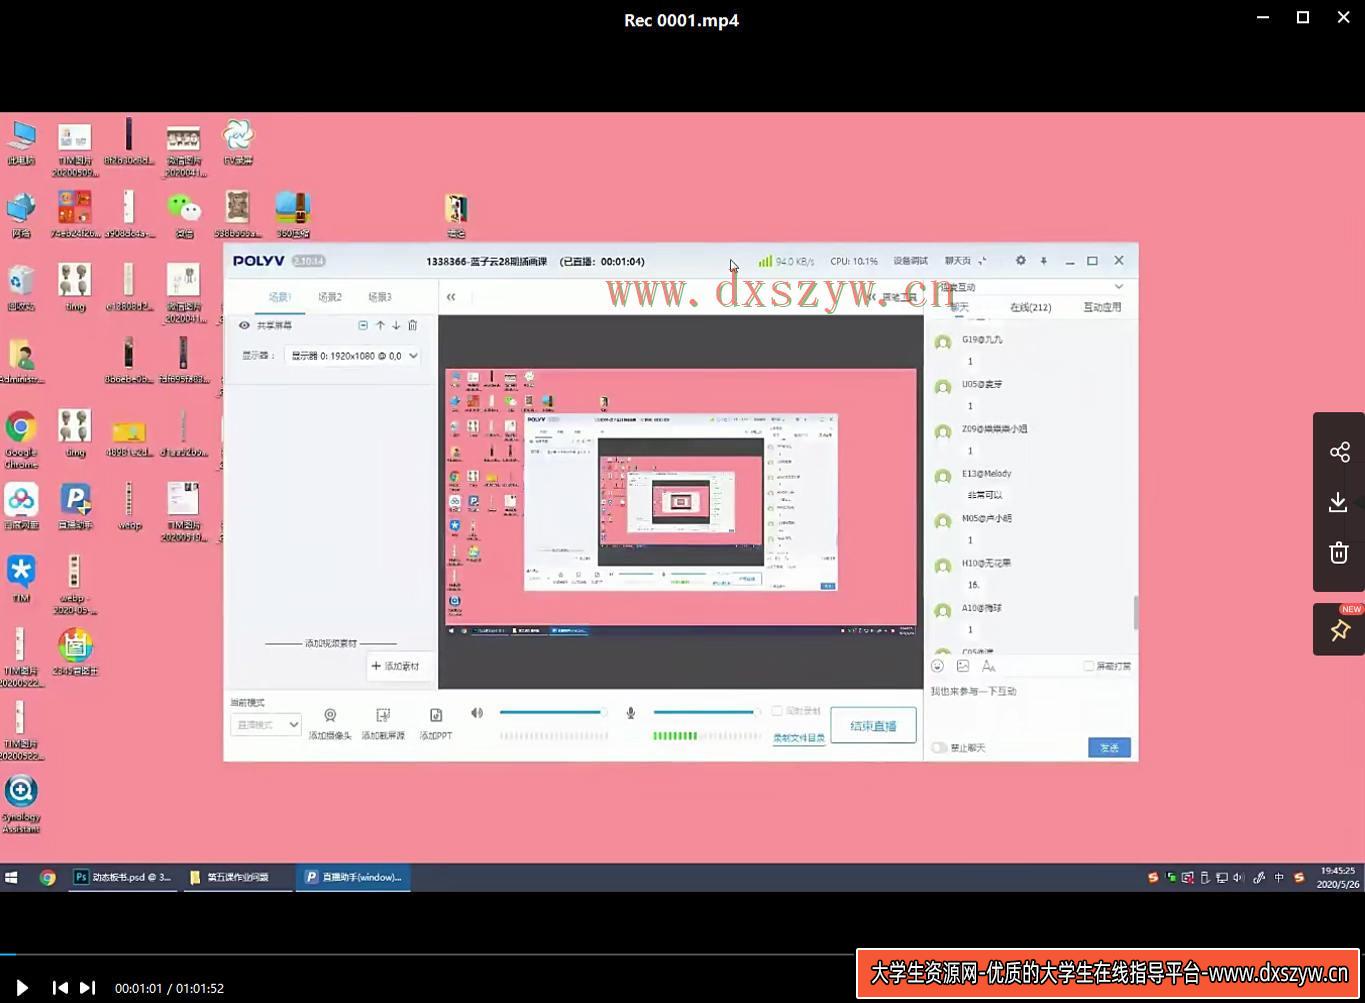
Task: Mute the speaker volume icon
Action: 477,713
